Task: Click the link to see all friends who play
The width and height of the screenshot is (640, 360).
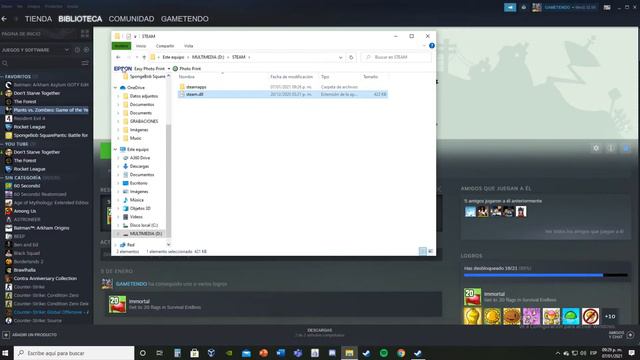Action: pyautogui.click(x=584, y=231)
